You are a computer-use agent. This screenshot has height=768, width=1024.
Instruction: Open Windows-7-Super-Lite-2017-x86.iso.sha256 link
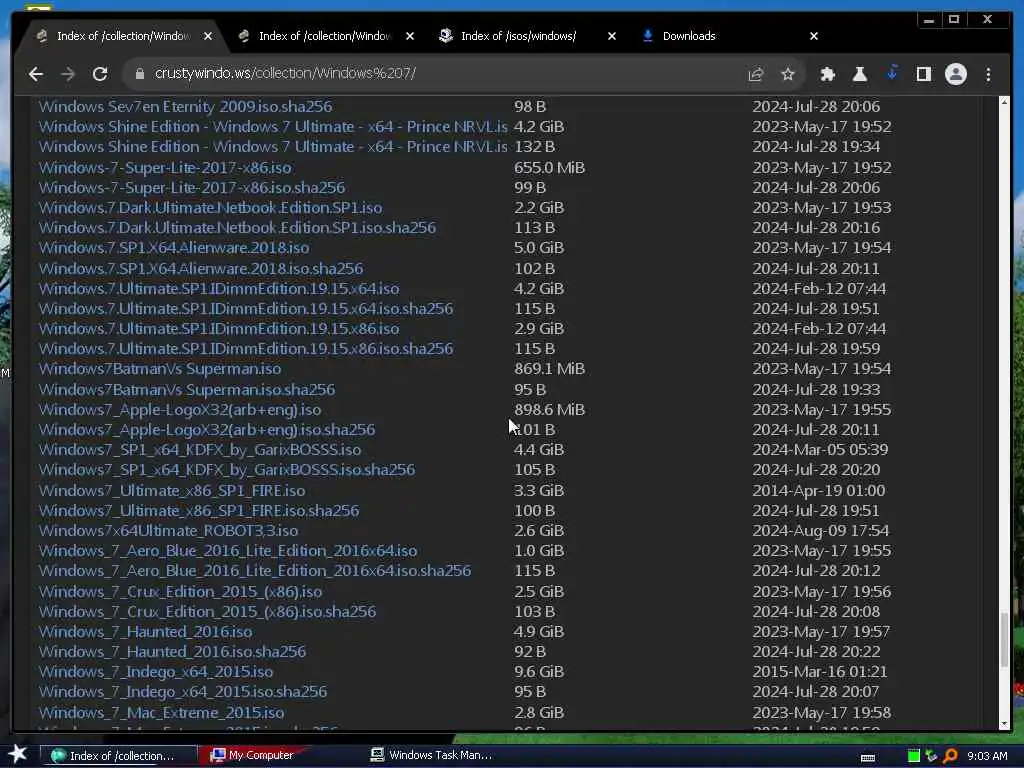click(191, 188)
